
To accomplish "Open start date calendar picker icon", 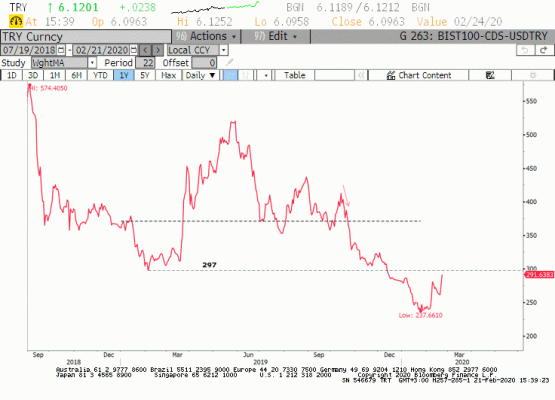I will tap(61, 50).
